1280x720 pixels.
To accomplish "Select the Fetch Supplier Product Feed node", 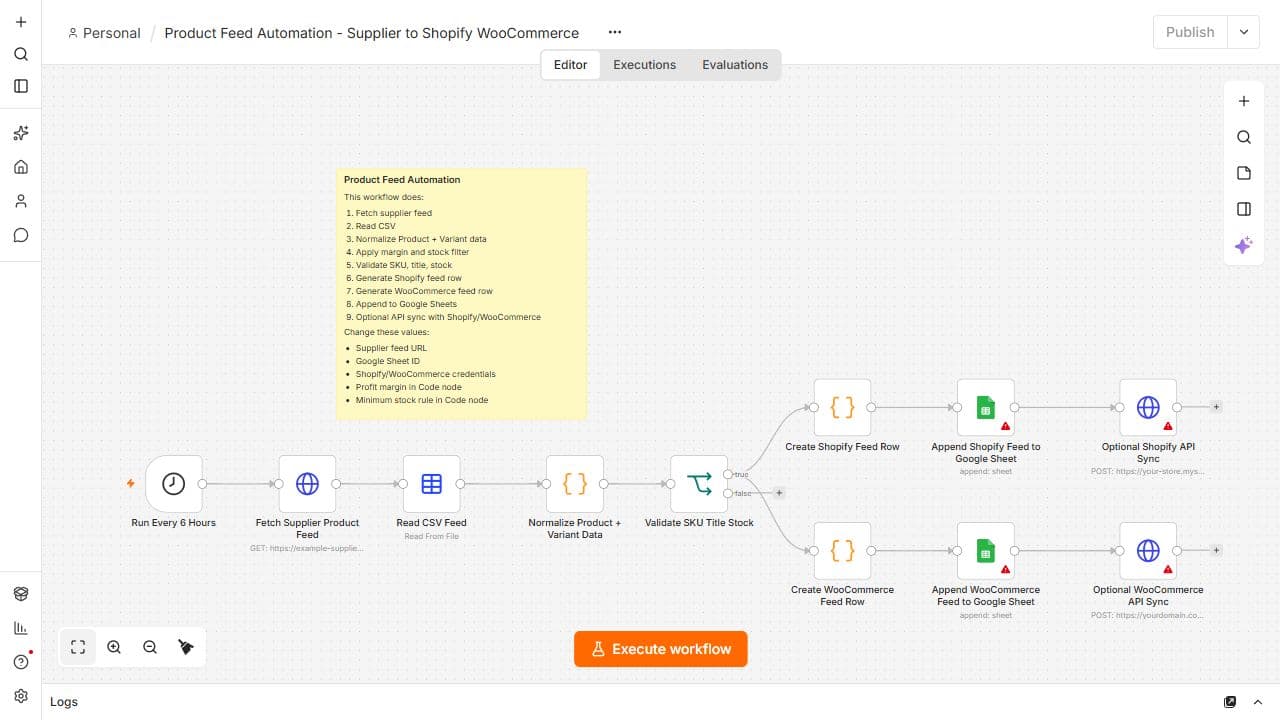I will pos(307,484).
